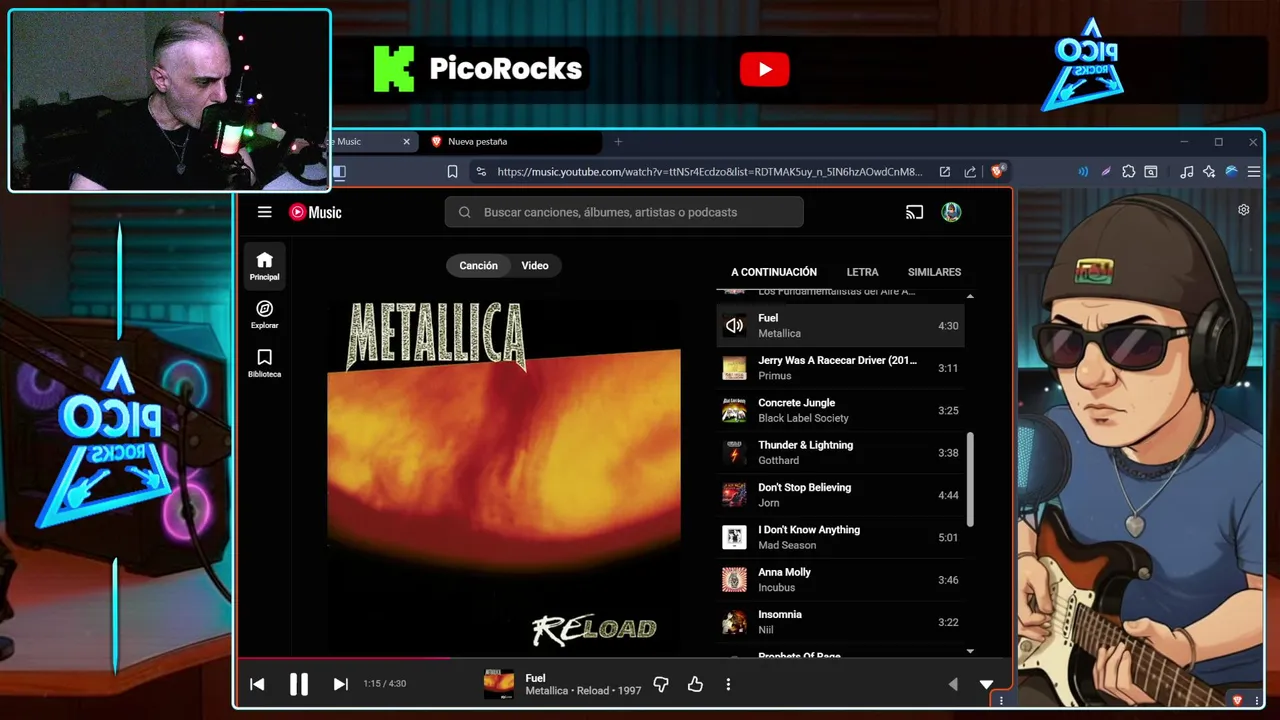Bookmark this page in browser toolbar
1280x720 pixels.
452,172
